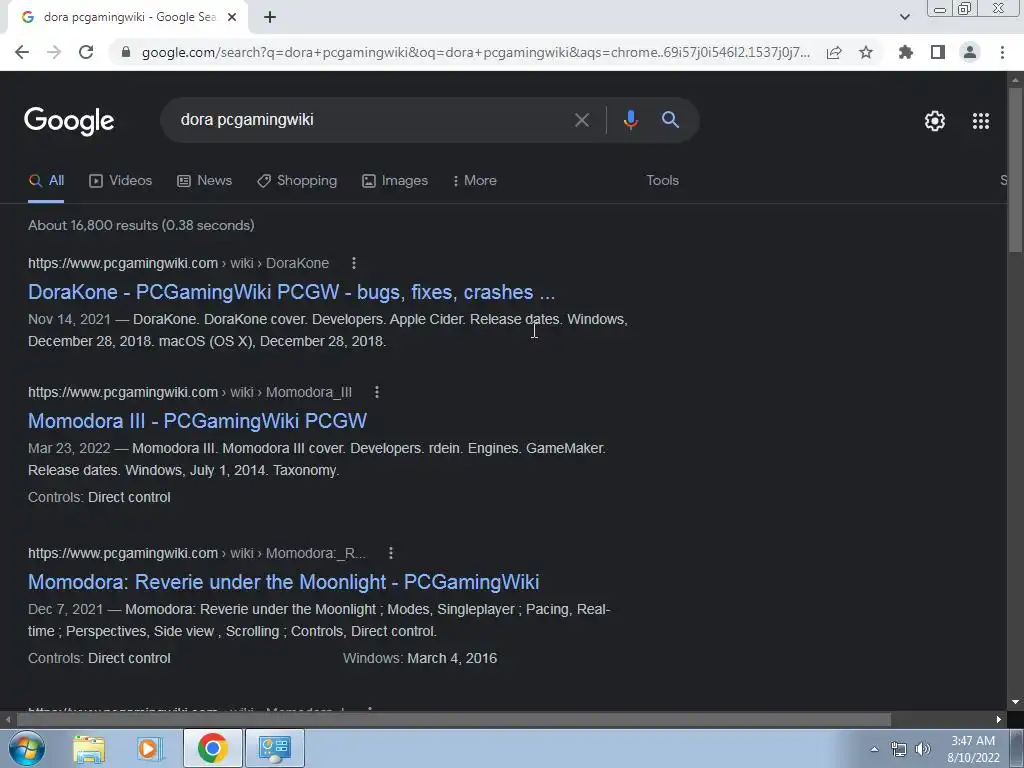Viewport: 1024px width, 768px height.
Task: Open Momodora: Reverie under the Moonlight result
Action: (x=283, y=582)
